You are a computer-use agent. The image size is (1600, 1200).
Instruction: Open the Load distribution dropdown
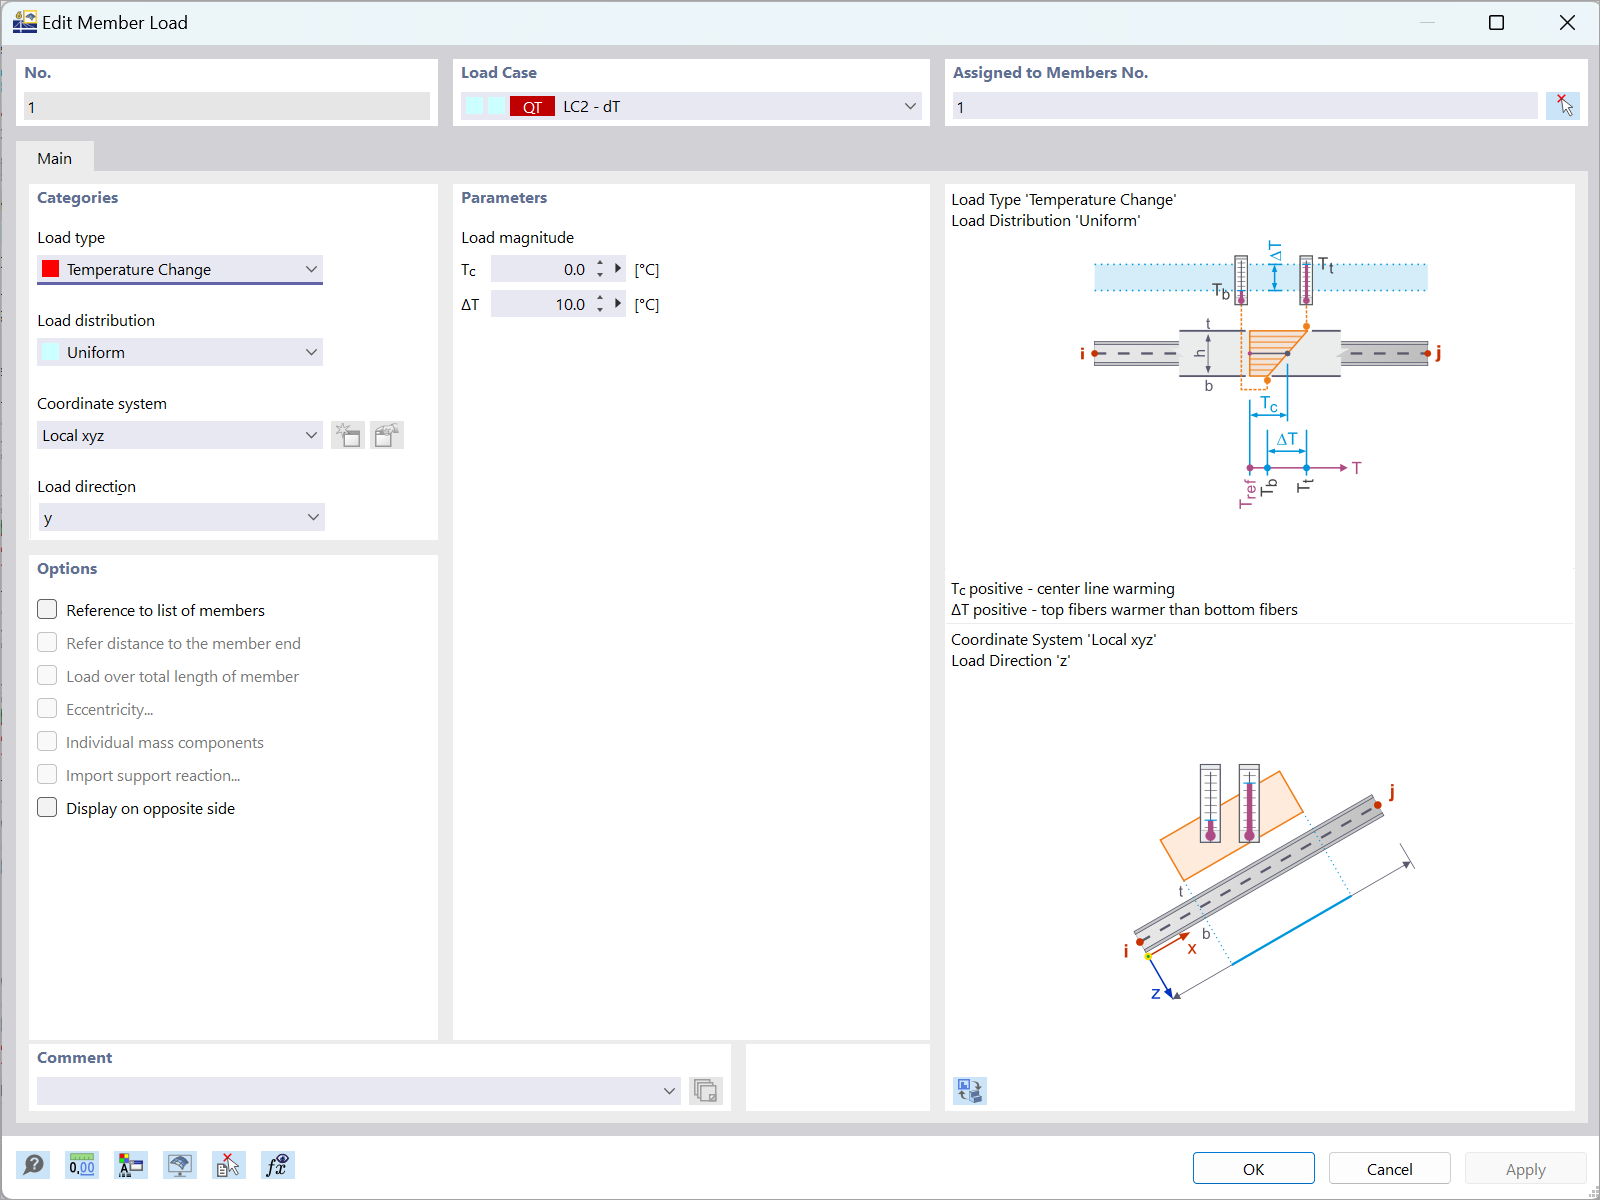[x=313, y=352]
